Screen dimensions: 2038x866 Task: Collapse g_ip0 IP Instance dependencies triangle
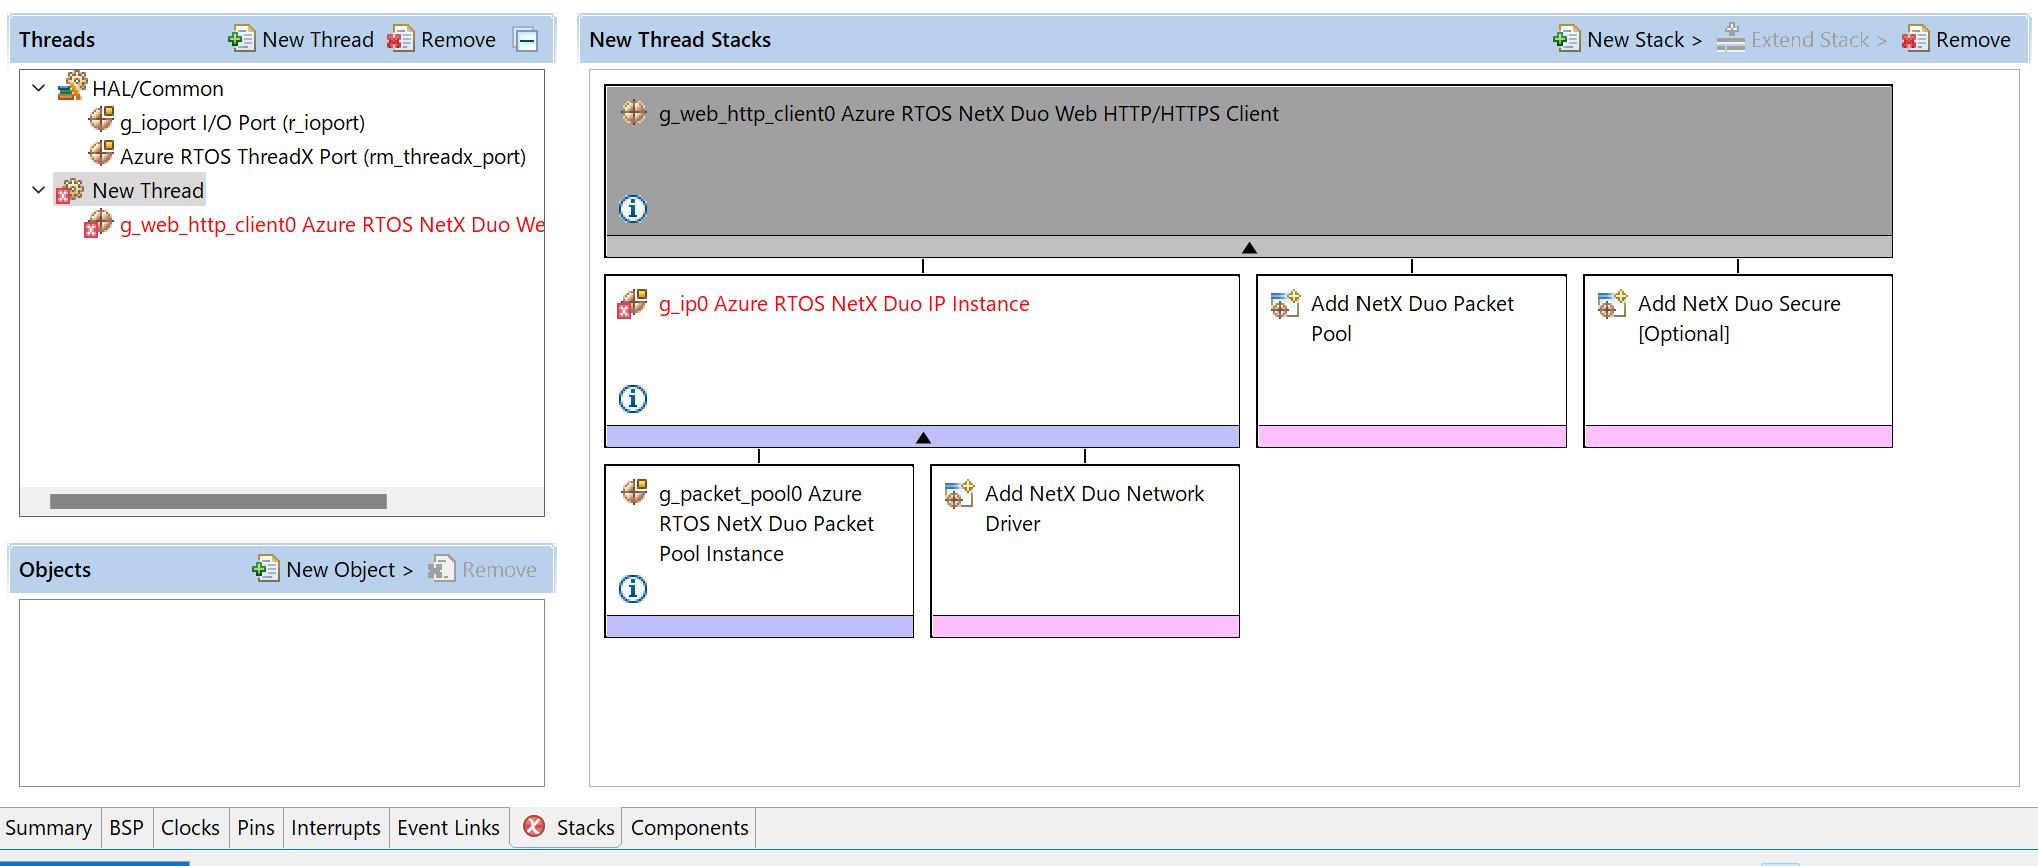pos(923,437)
